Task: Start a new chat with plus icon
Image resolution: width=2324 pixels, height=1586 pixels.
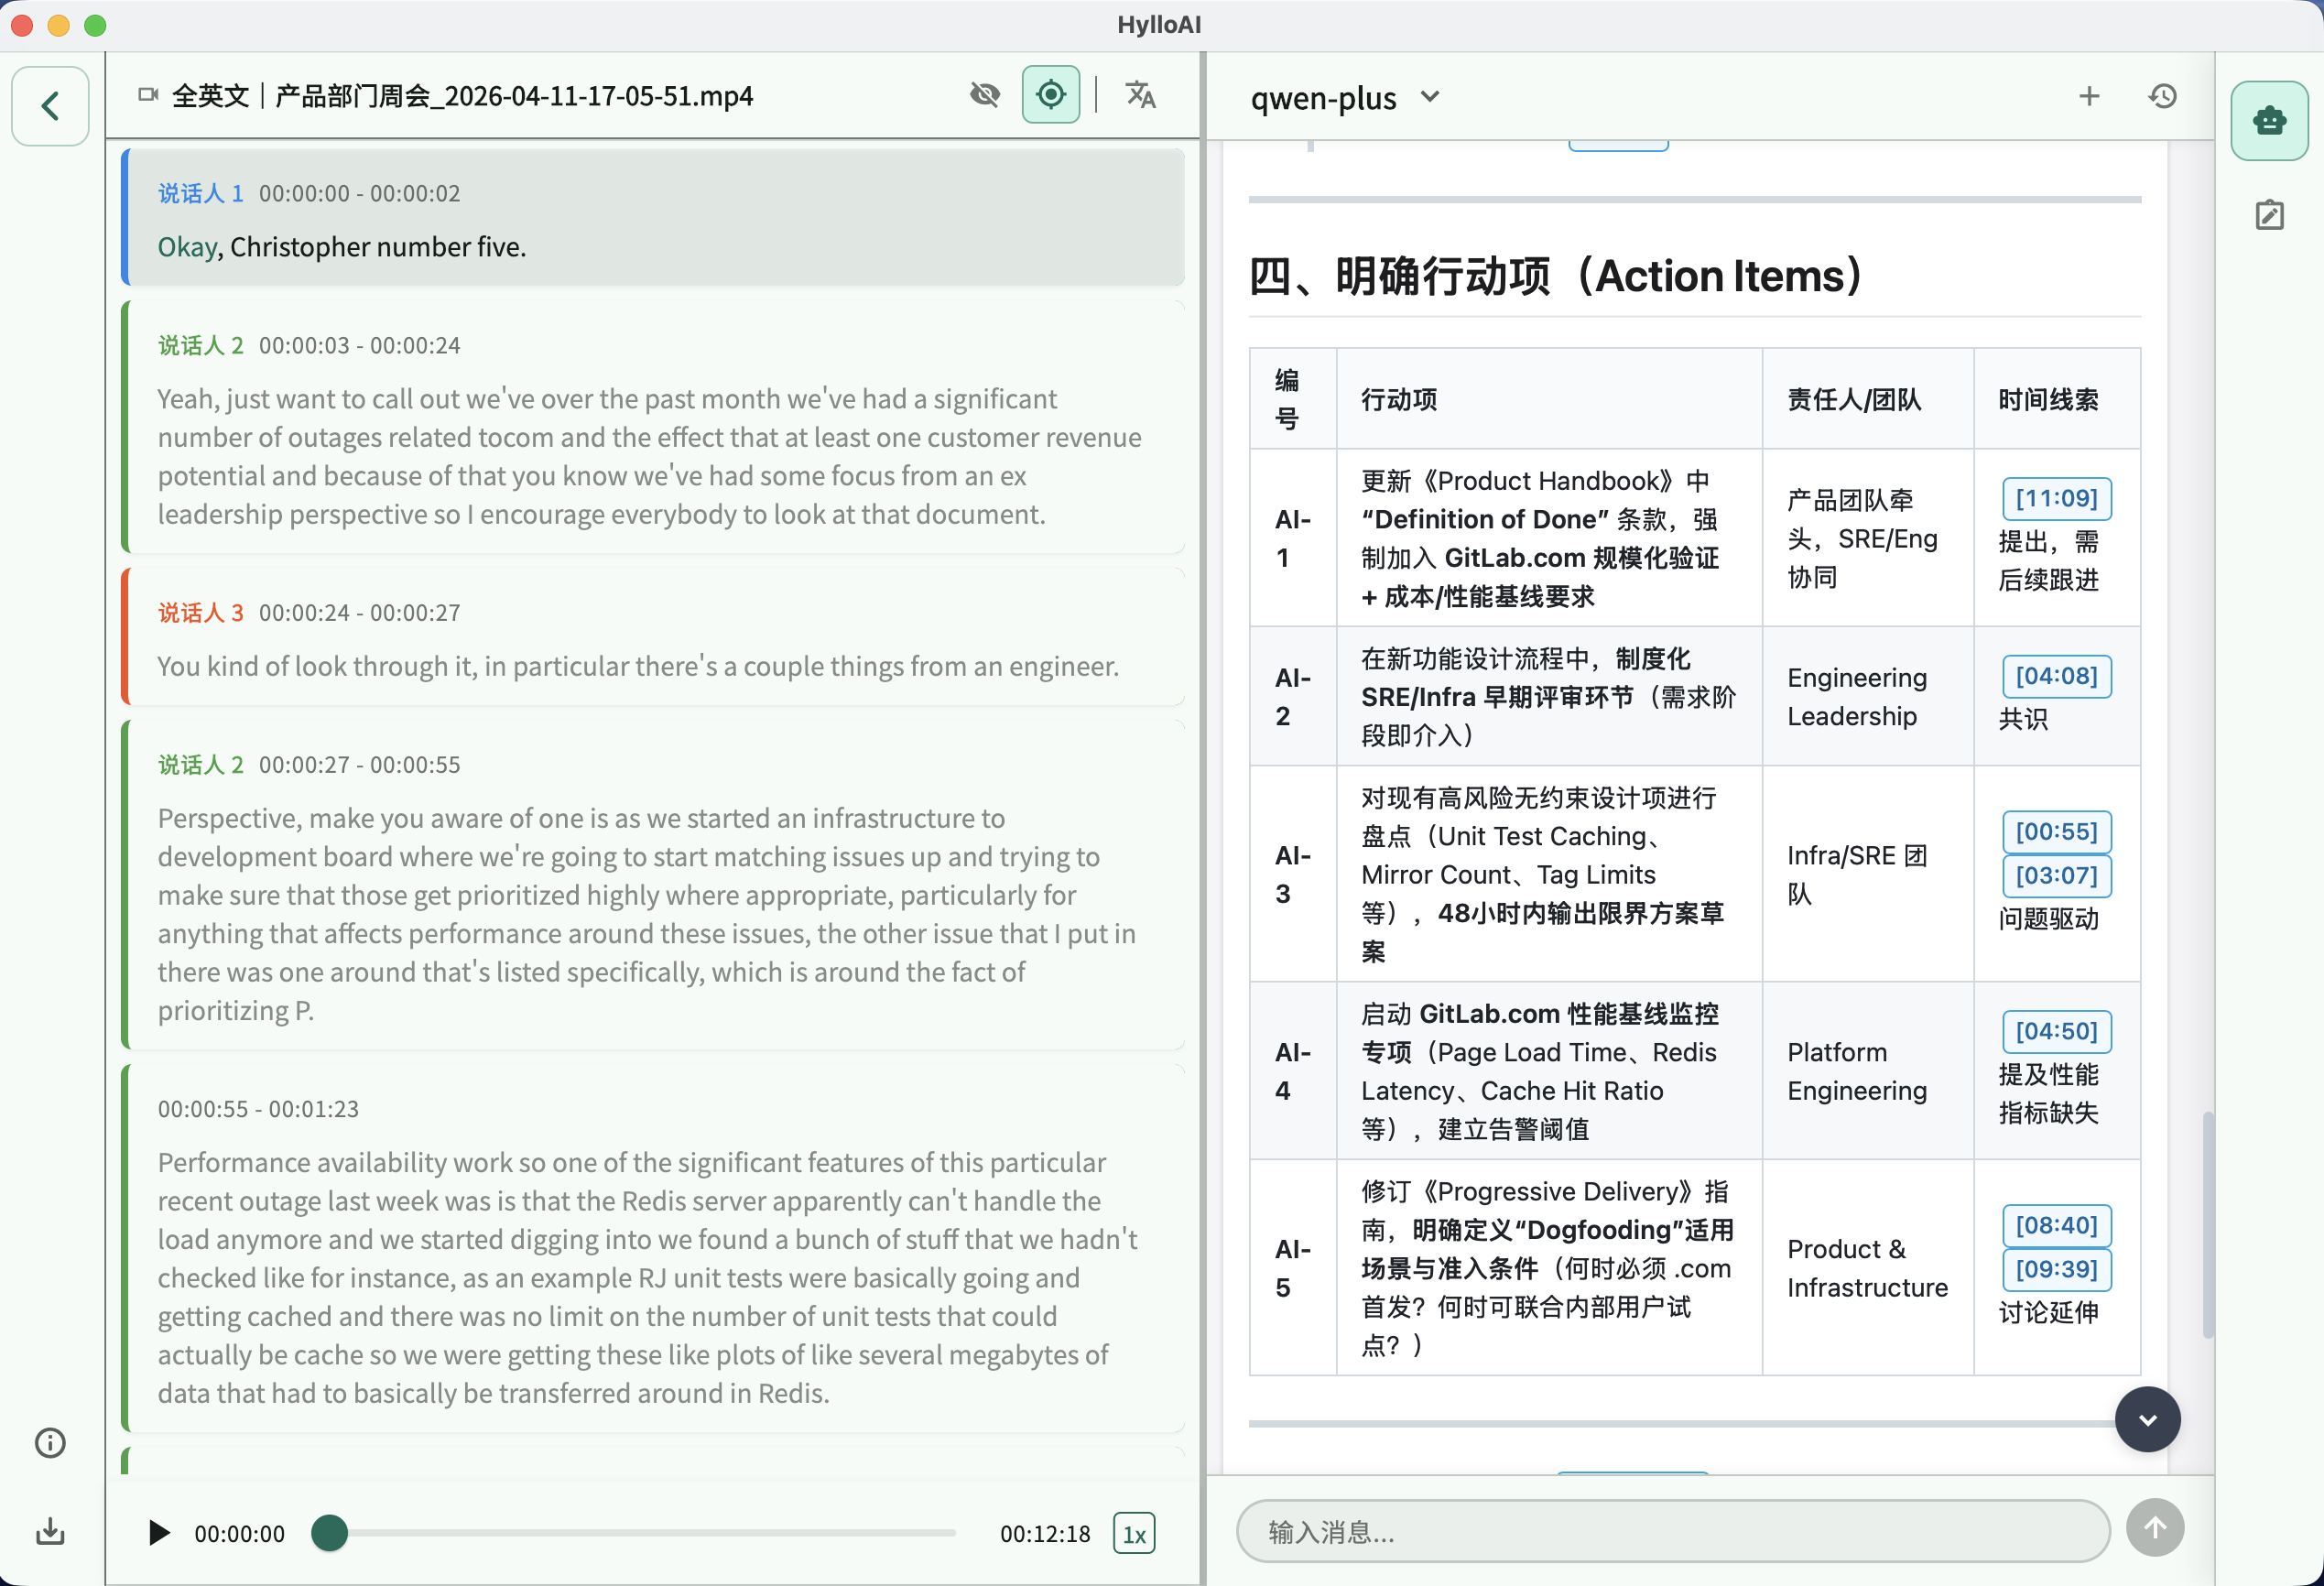Action: coord(2089,96)
